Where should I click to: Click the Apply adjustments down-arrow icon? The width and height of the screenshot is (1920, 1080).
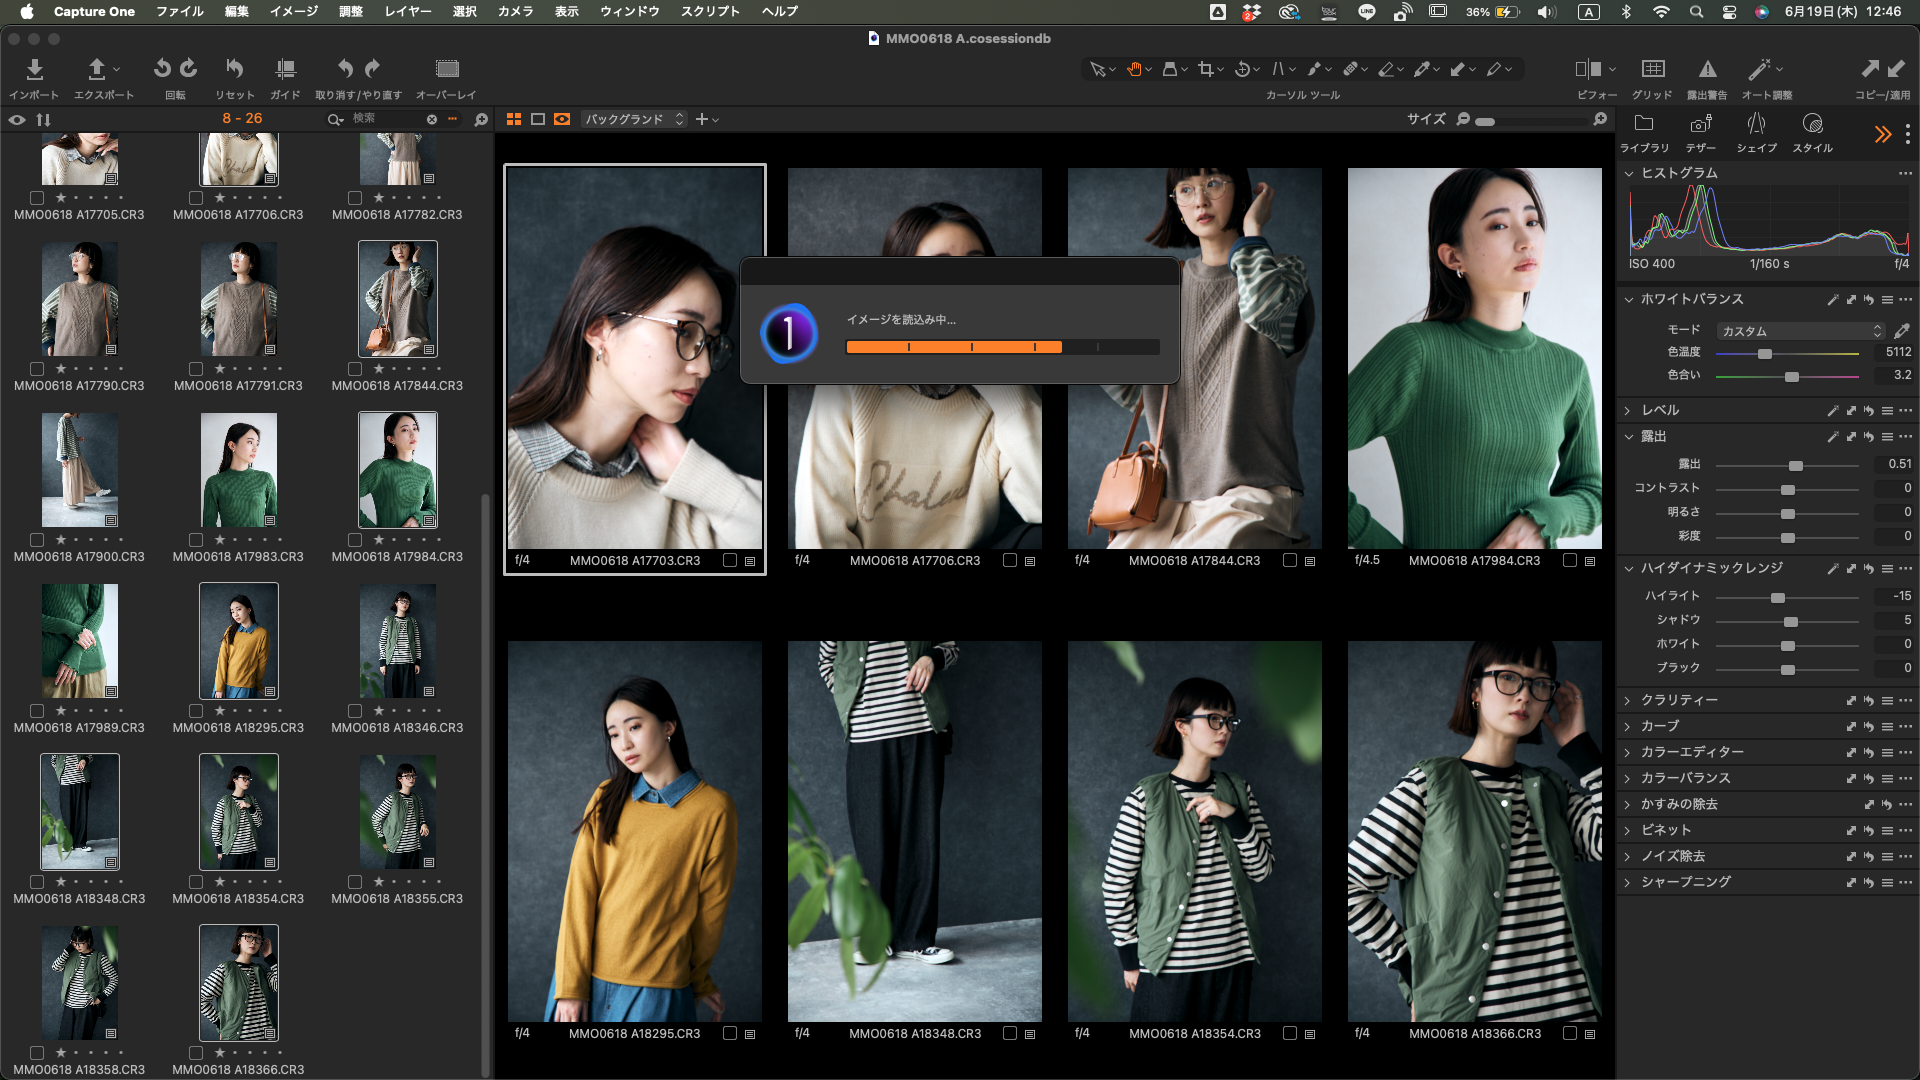coord(1896,68)
